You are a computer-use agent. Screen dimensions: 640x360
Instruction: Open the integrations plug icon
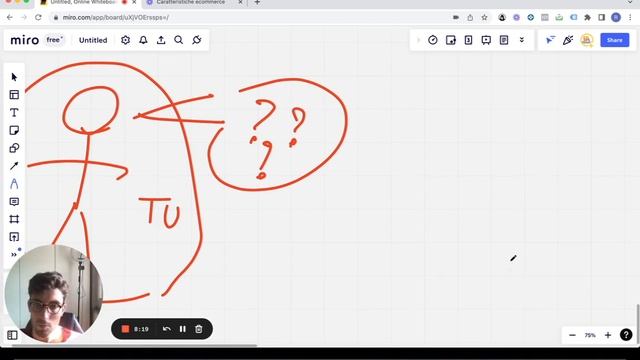[x=197, y=40]
